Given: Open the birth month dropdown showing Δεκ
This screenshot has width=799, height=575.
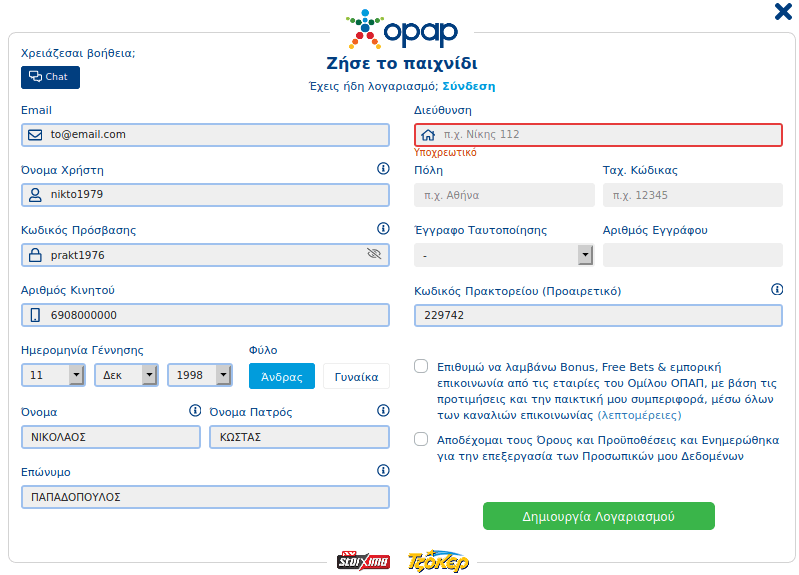Looking at the screenshot, I should [126, 375].
